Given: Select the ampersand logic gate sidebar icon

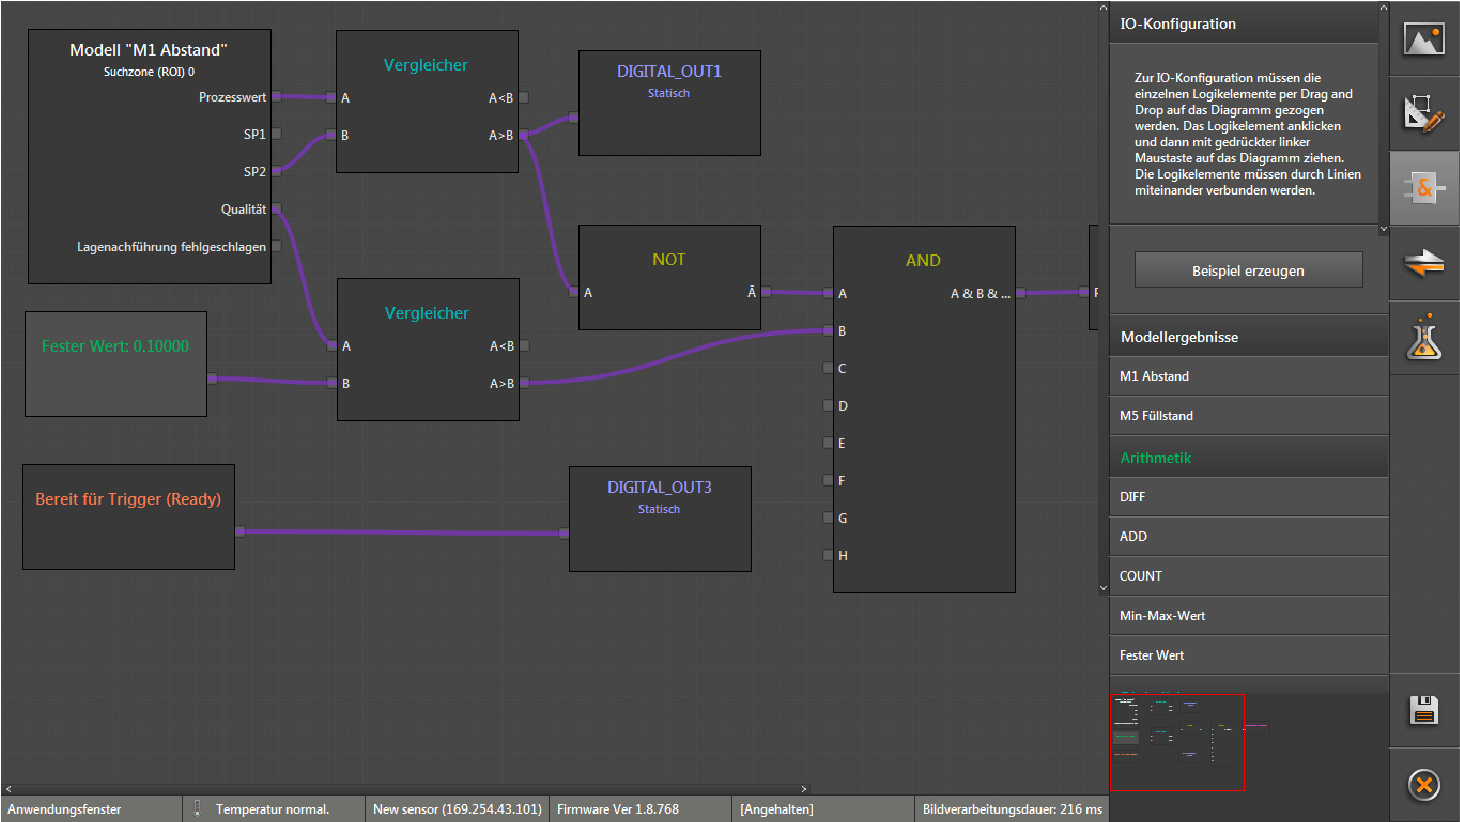Looking at the screenshot, I should (x=1424, y=188).
